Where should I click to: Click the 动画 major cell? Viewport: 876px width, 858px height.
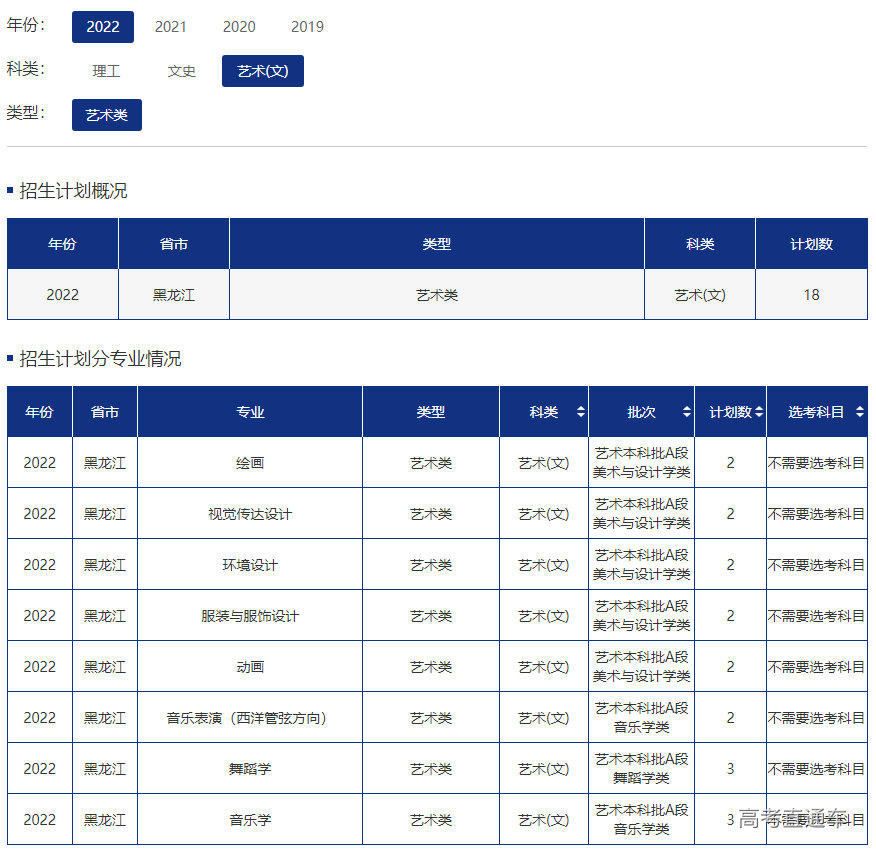point(250,667)
